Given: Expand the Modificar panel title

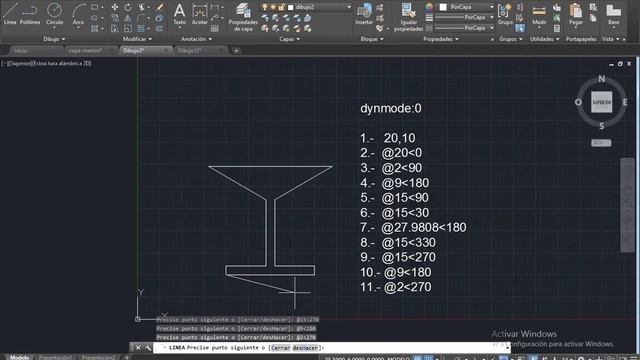Looking at the screenshot, I should click(137, 39).
